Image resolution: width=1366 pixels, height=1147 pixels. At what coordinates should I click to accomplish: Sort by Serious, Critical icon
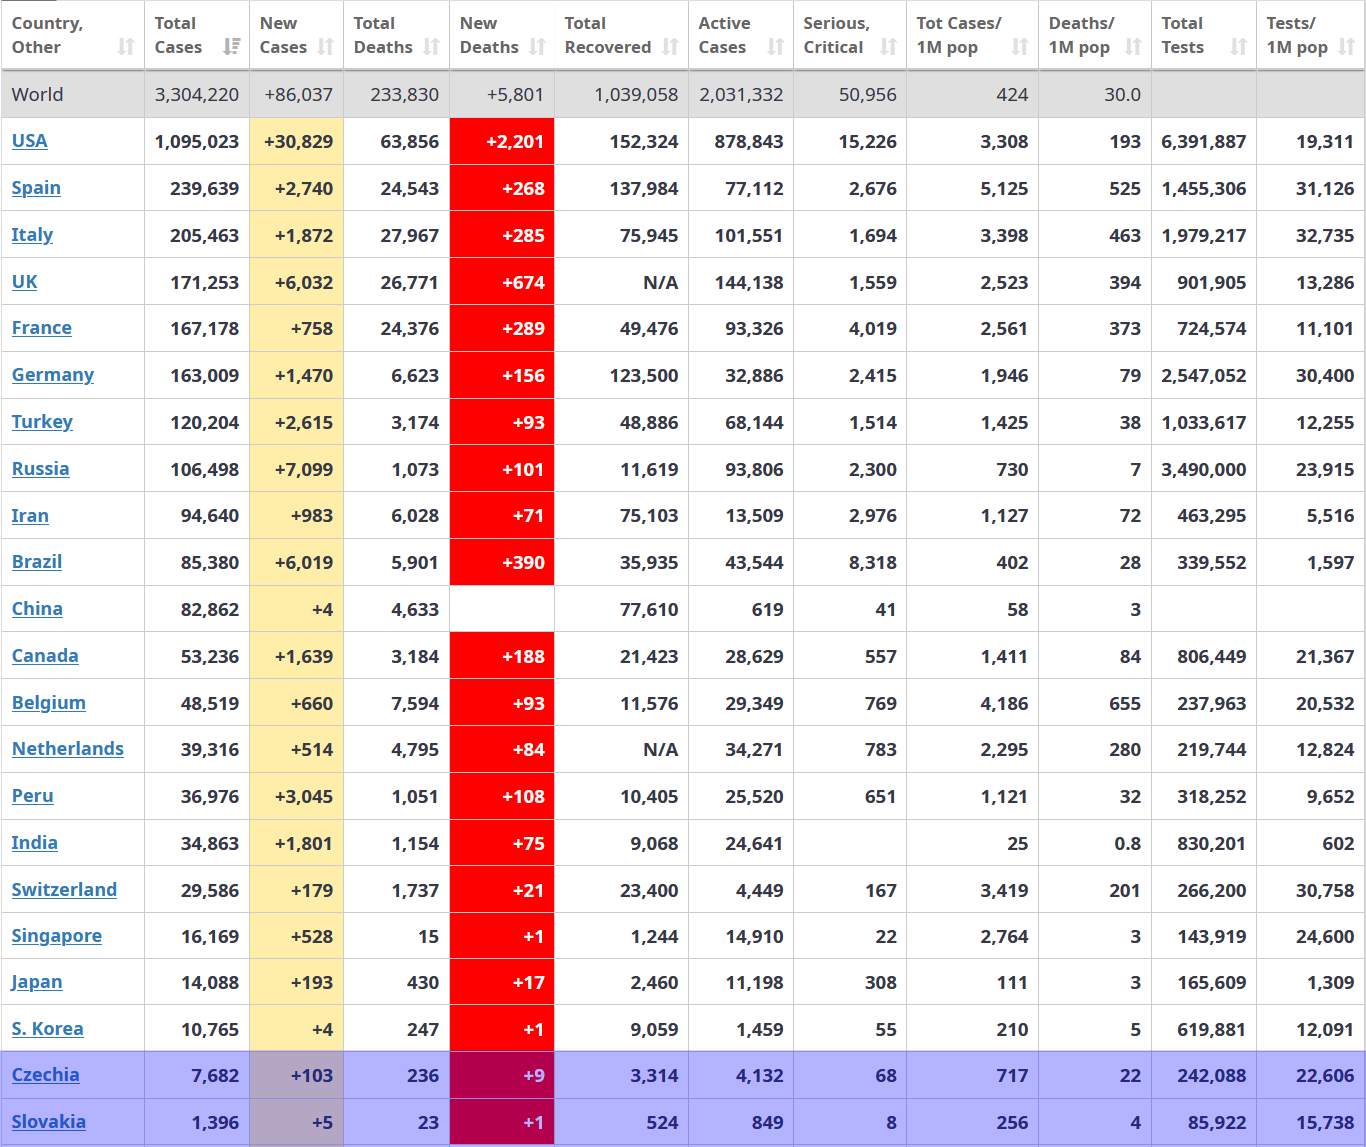(888, 47)
